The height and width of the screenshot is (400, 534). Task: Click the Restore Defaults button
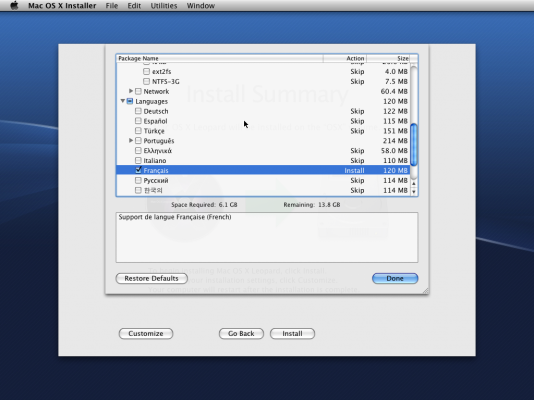[152, 278]
